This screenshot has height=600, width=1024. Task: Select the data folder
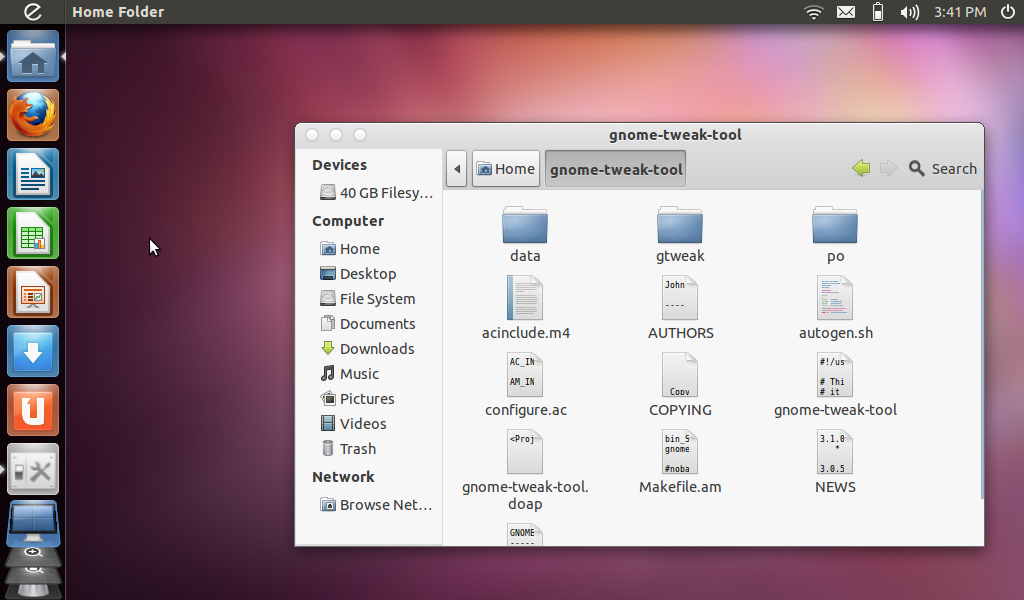(525, 234)
